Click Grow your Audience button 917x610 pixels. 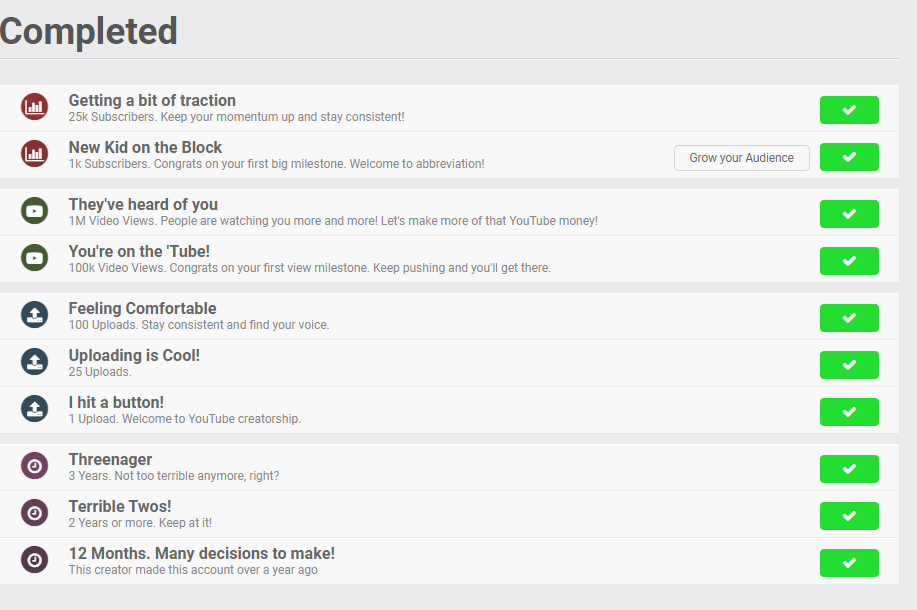point(742,158)
